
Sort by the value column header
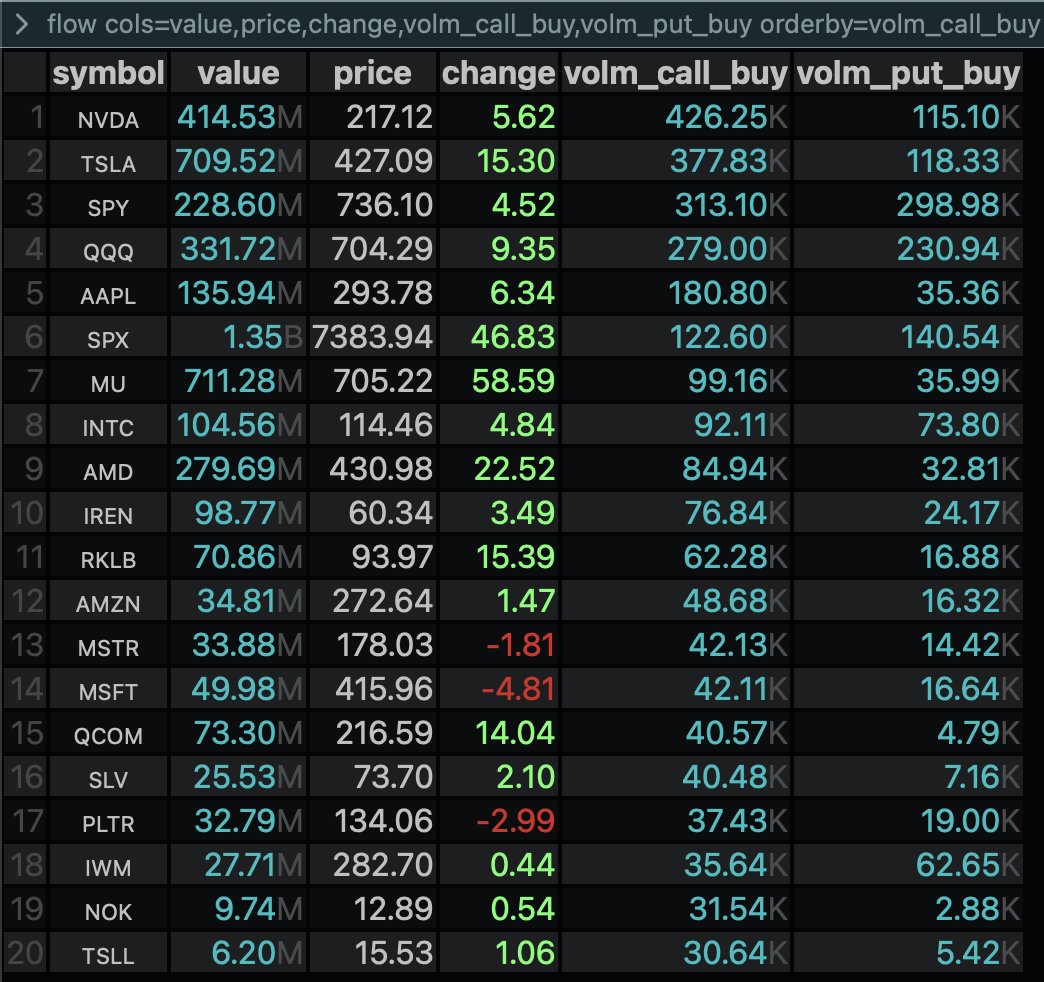pos(238,73)
